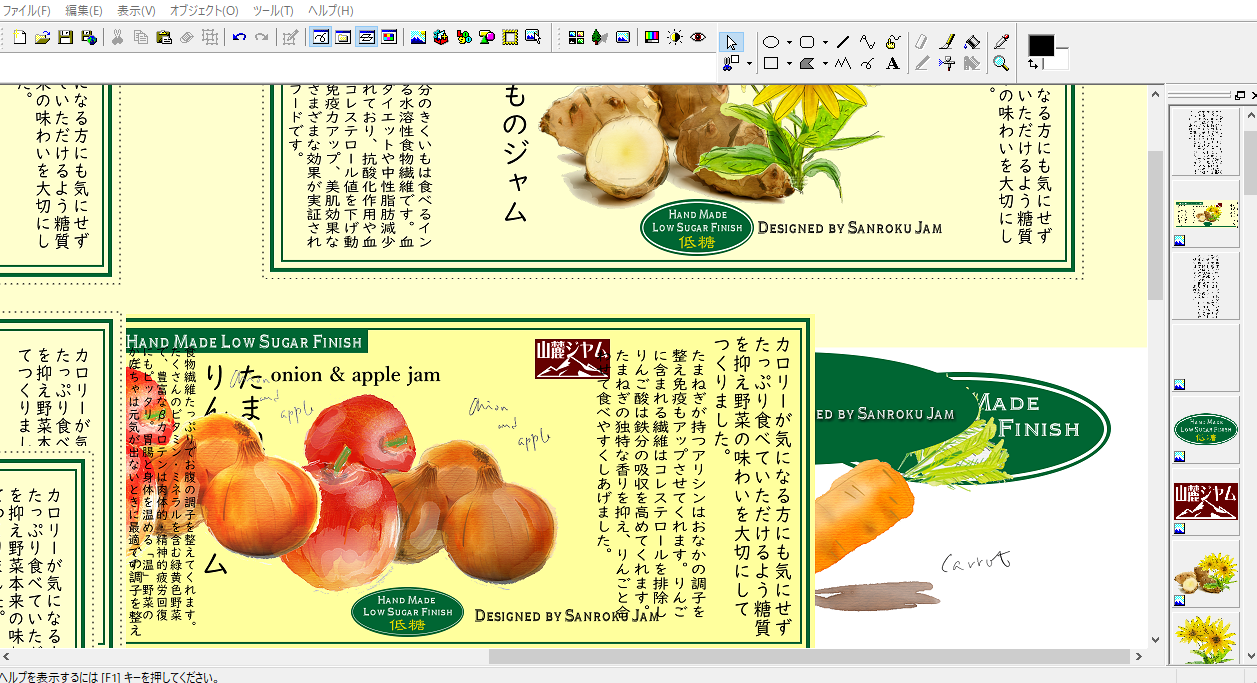The width and height of the screenshot is (1257, 683).
Task: Expand dropdown beside Rounded rectangle tool
Action: click(x=825, y=43)
